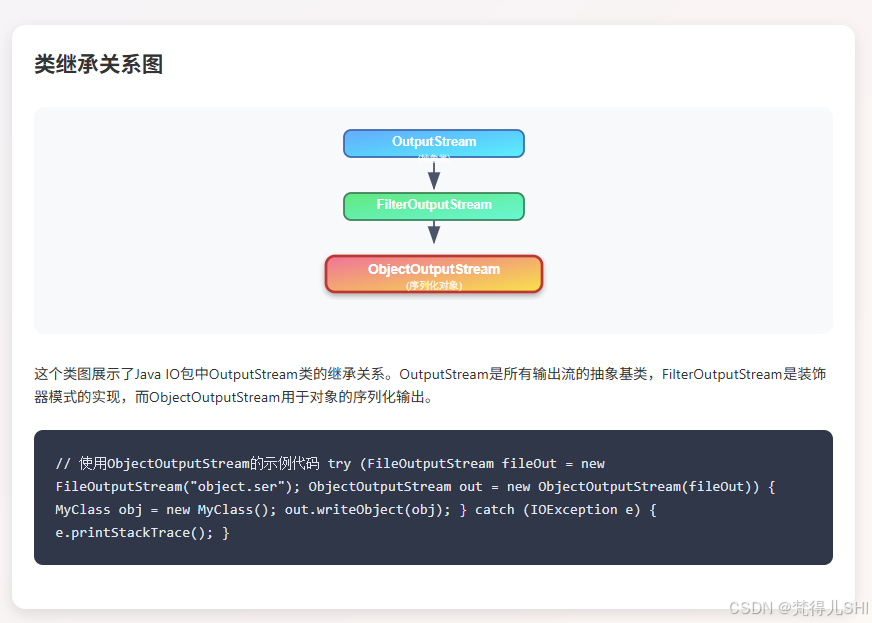Click the sentence 器模式的实现，而ObjectOutputStream用于
This screenshot has height=623, width=872.
tap(232, 397)
